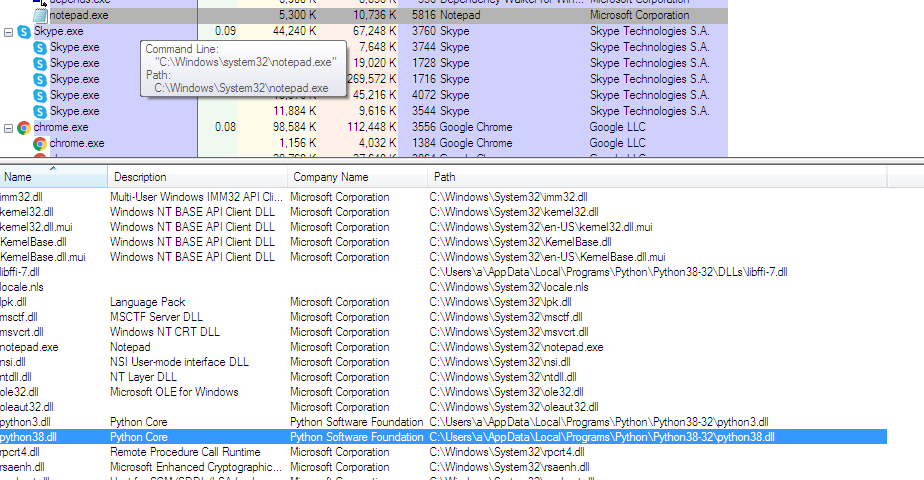Viewport: 924px width, 480px height.
Task: Select the parent Skype.exe process name
Action: point(58,31)
